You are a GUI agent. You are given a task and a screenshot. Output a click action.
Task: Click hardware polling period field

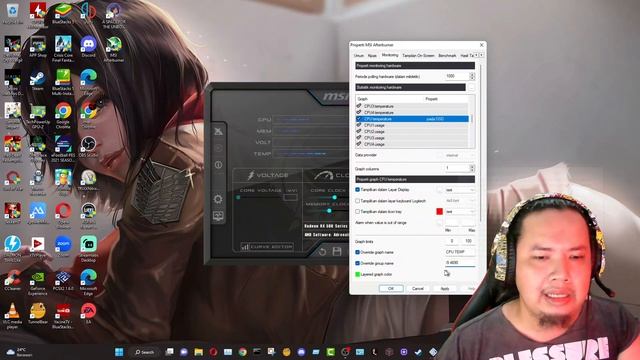point(457,76)
